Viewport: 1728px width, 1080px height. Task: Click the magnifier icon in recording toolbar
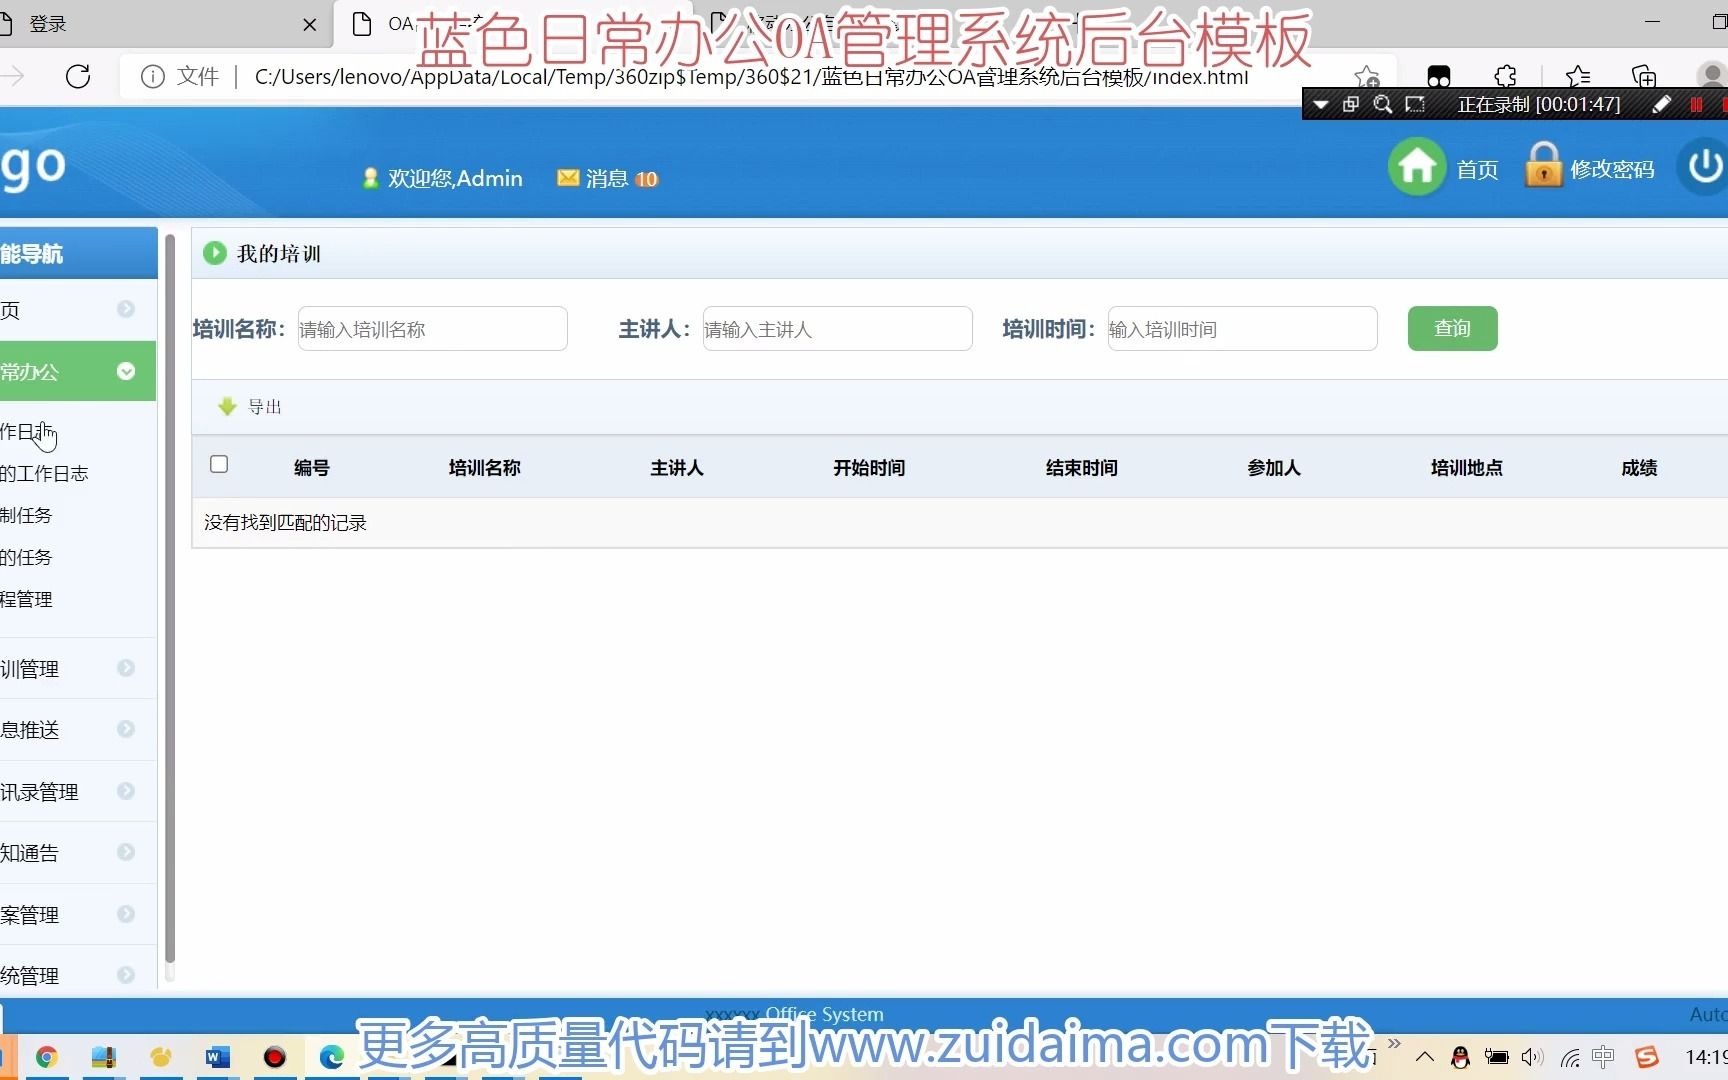[1383, 104]
